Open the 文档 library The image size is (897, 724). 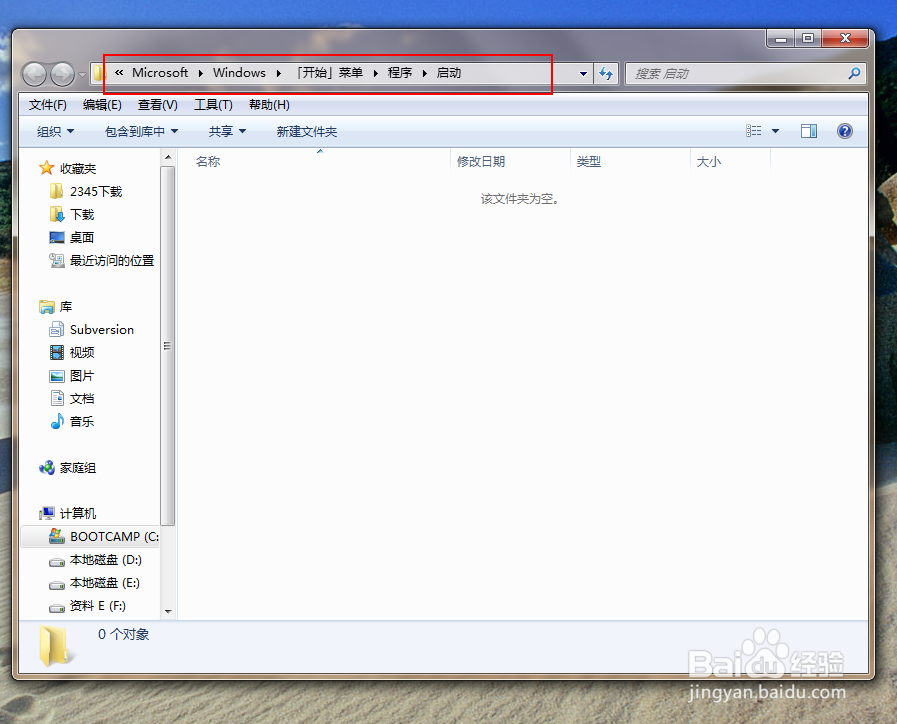pyautogui.click(x=72, y=399)
